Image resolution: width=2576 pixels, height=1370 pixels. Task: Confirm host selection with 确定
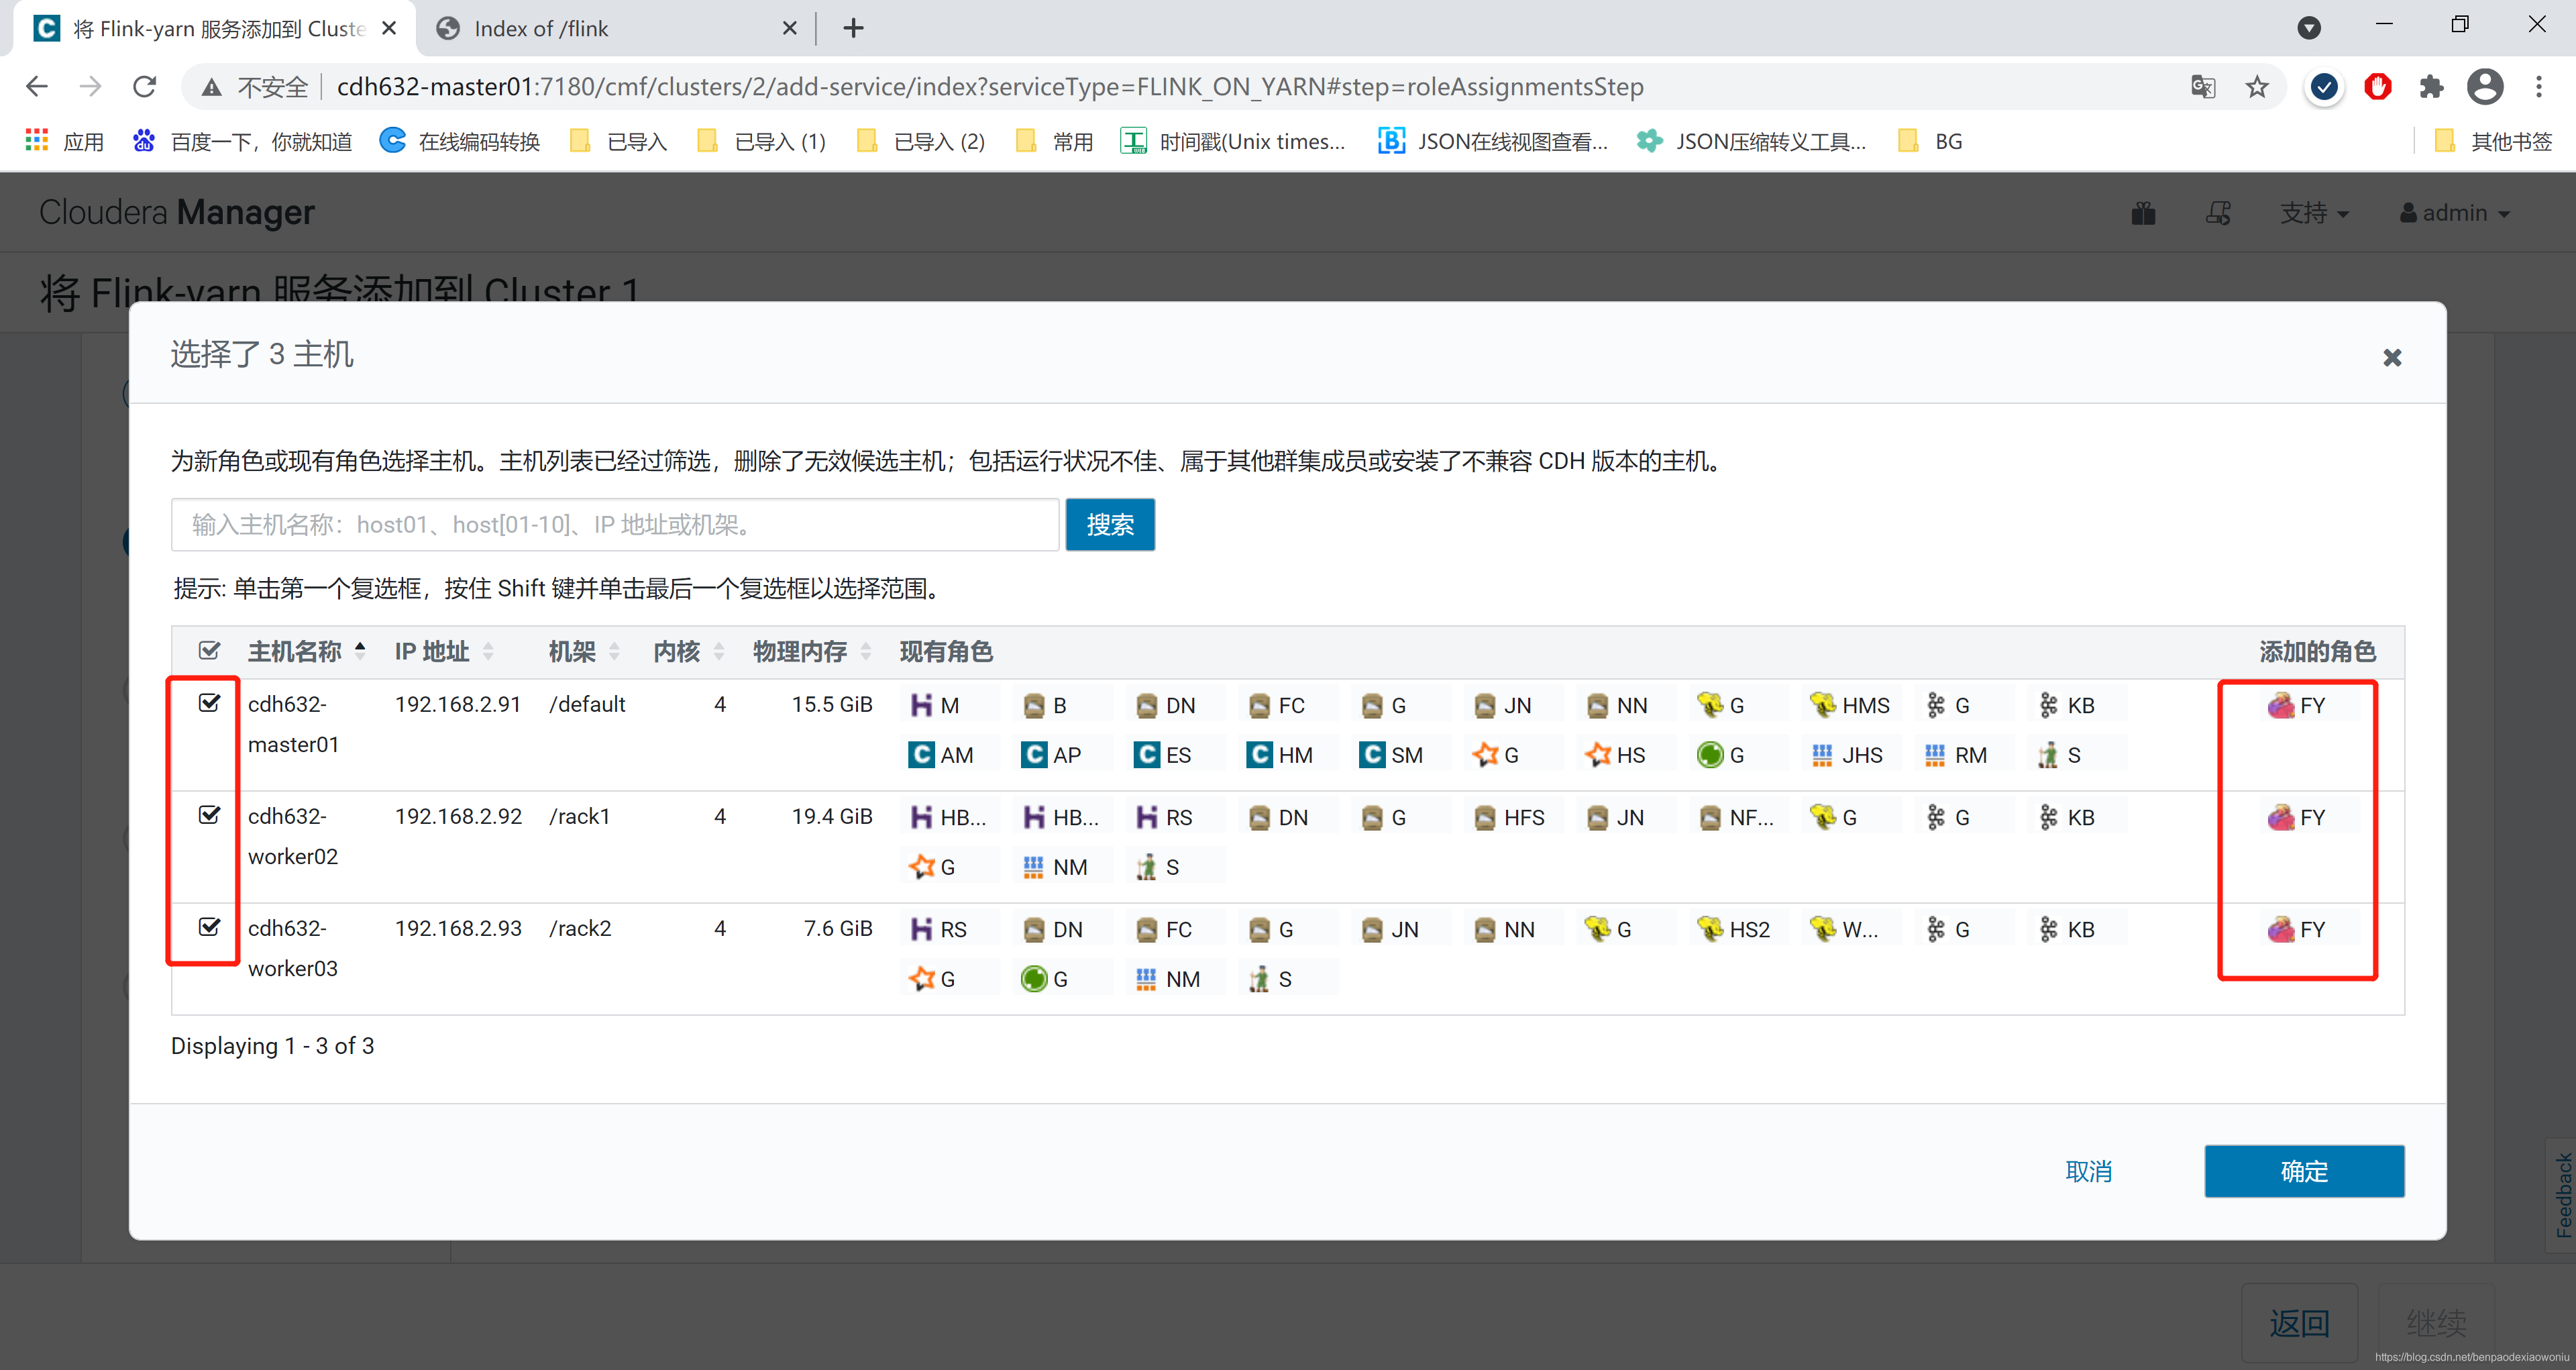(2304, 1171)
